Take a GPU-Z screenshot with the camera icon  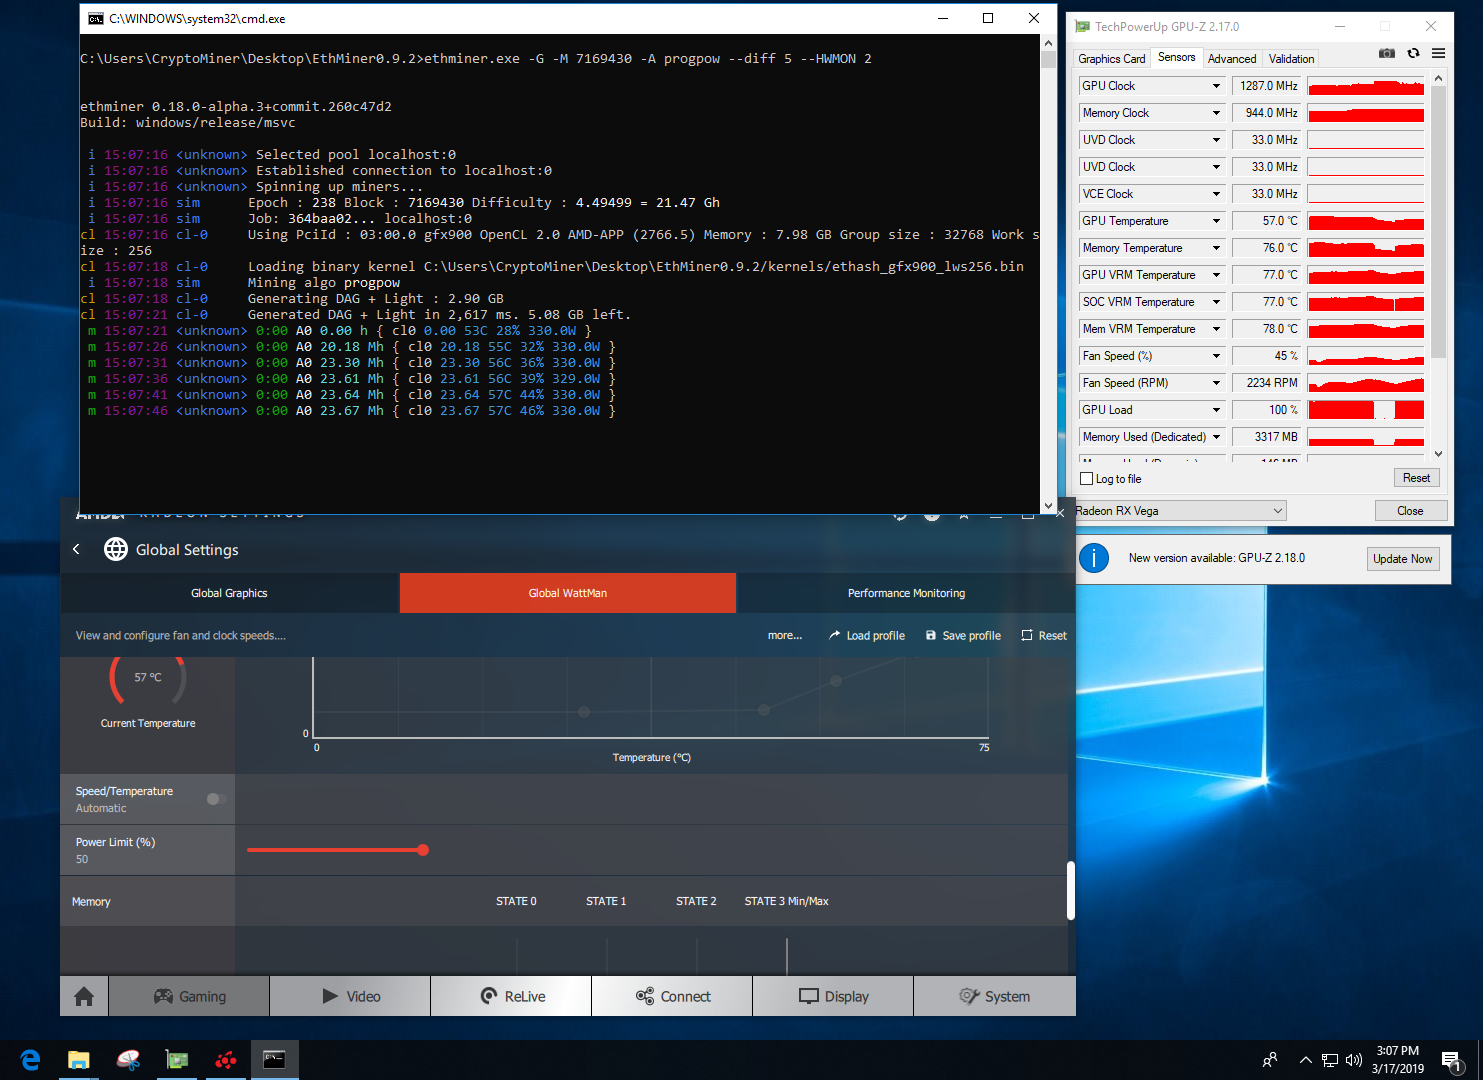pyautogui.click(x=1387, y=53)
